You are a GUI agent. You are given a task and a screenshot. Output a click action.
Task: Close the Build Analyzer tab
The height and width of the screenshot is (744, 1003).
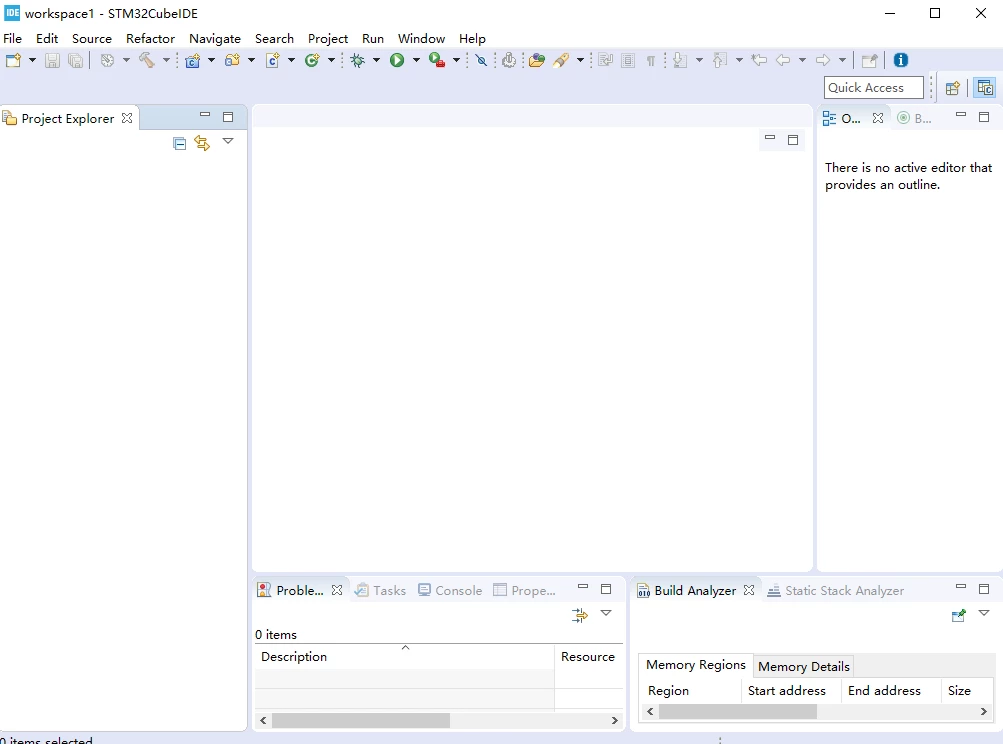[749, 590]
